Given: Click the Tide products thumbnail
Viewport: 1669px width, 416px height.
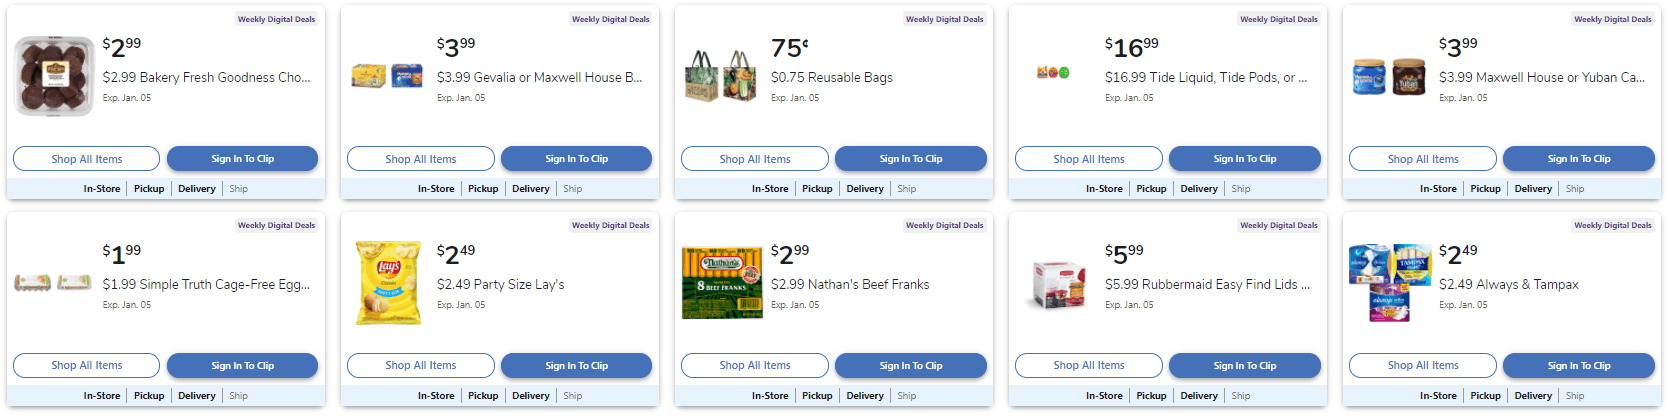Looking at the screenshot, I should 1053,73.
